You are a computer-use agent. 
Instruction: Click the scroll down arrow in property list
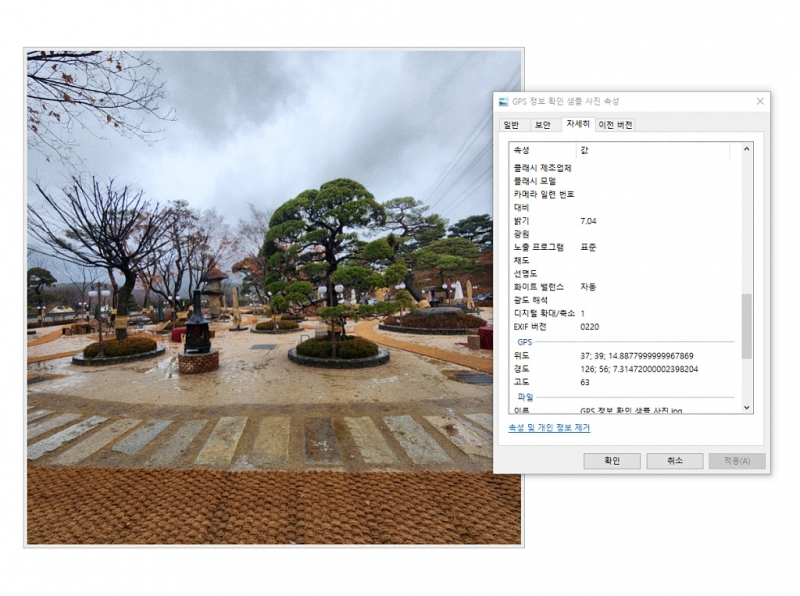[x=746, y=407]
